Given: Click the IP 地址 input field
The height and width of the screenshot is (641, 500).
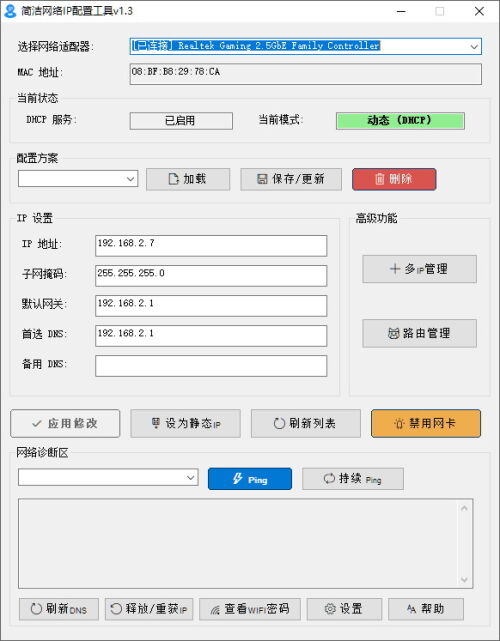Looking at the screenshot, I should click(211, 246).
